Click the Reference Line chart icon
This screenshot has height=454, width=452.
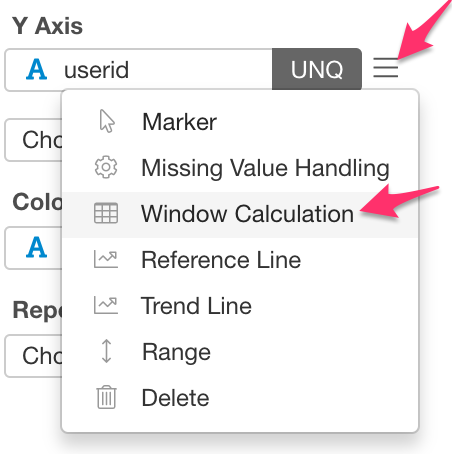[106, 259]
